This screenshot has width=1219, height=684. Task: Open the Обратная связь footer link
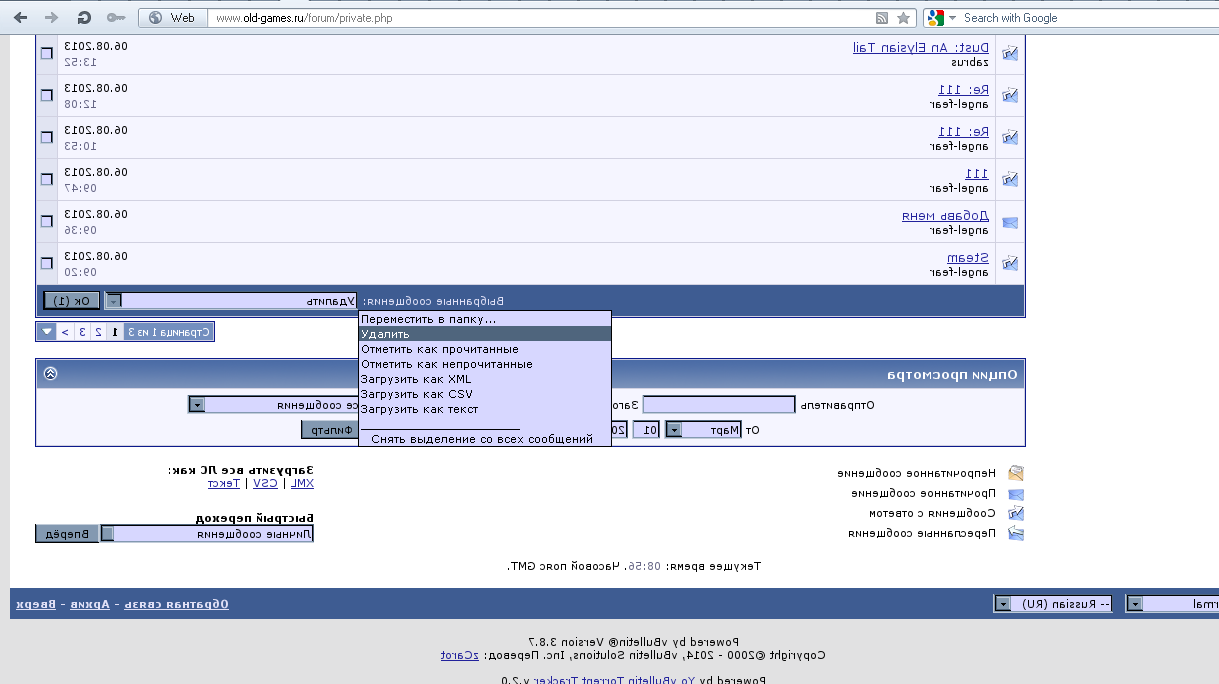(x=178, y=604)
